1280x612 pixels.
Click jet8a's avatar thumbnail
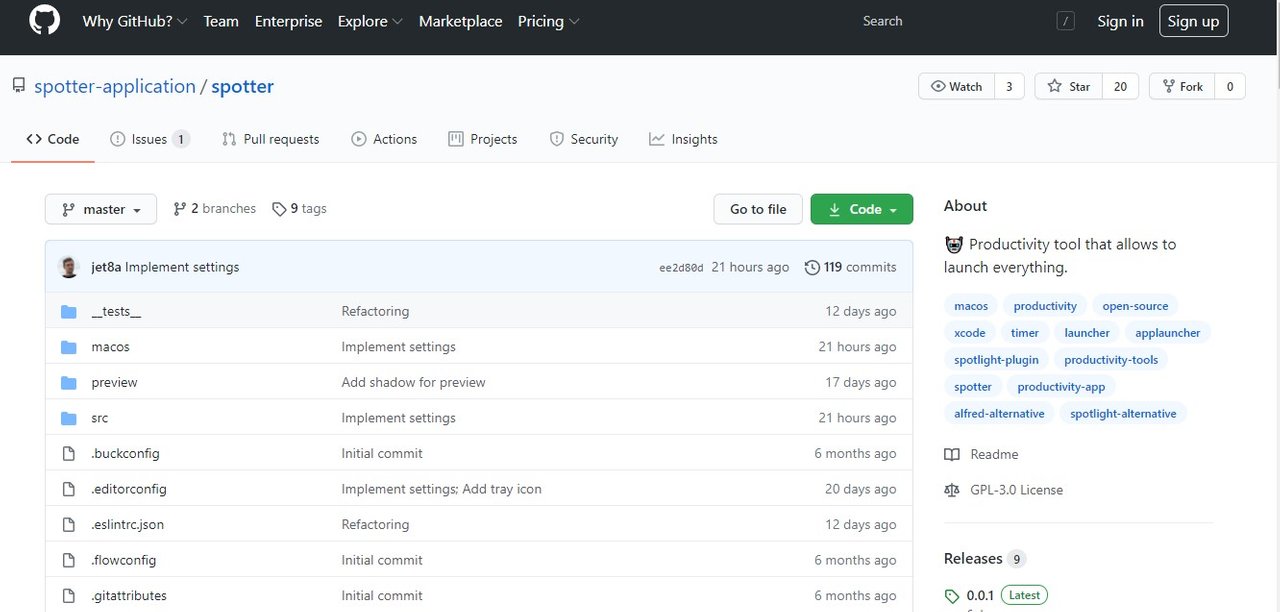(x=69, y=267)
